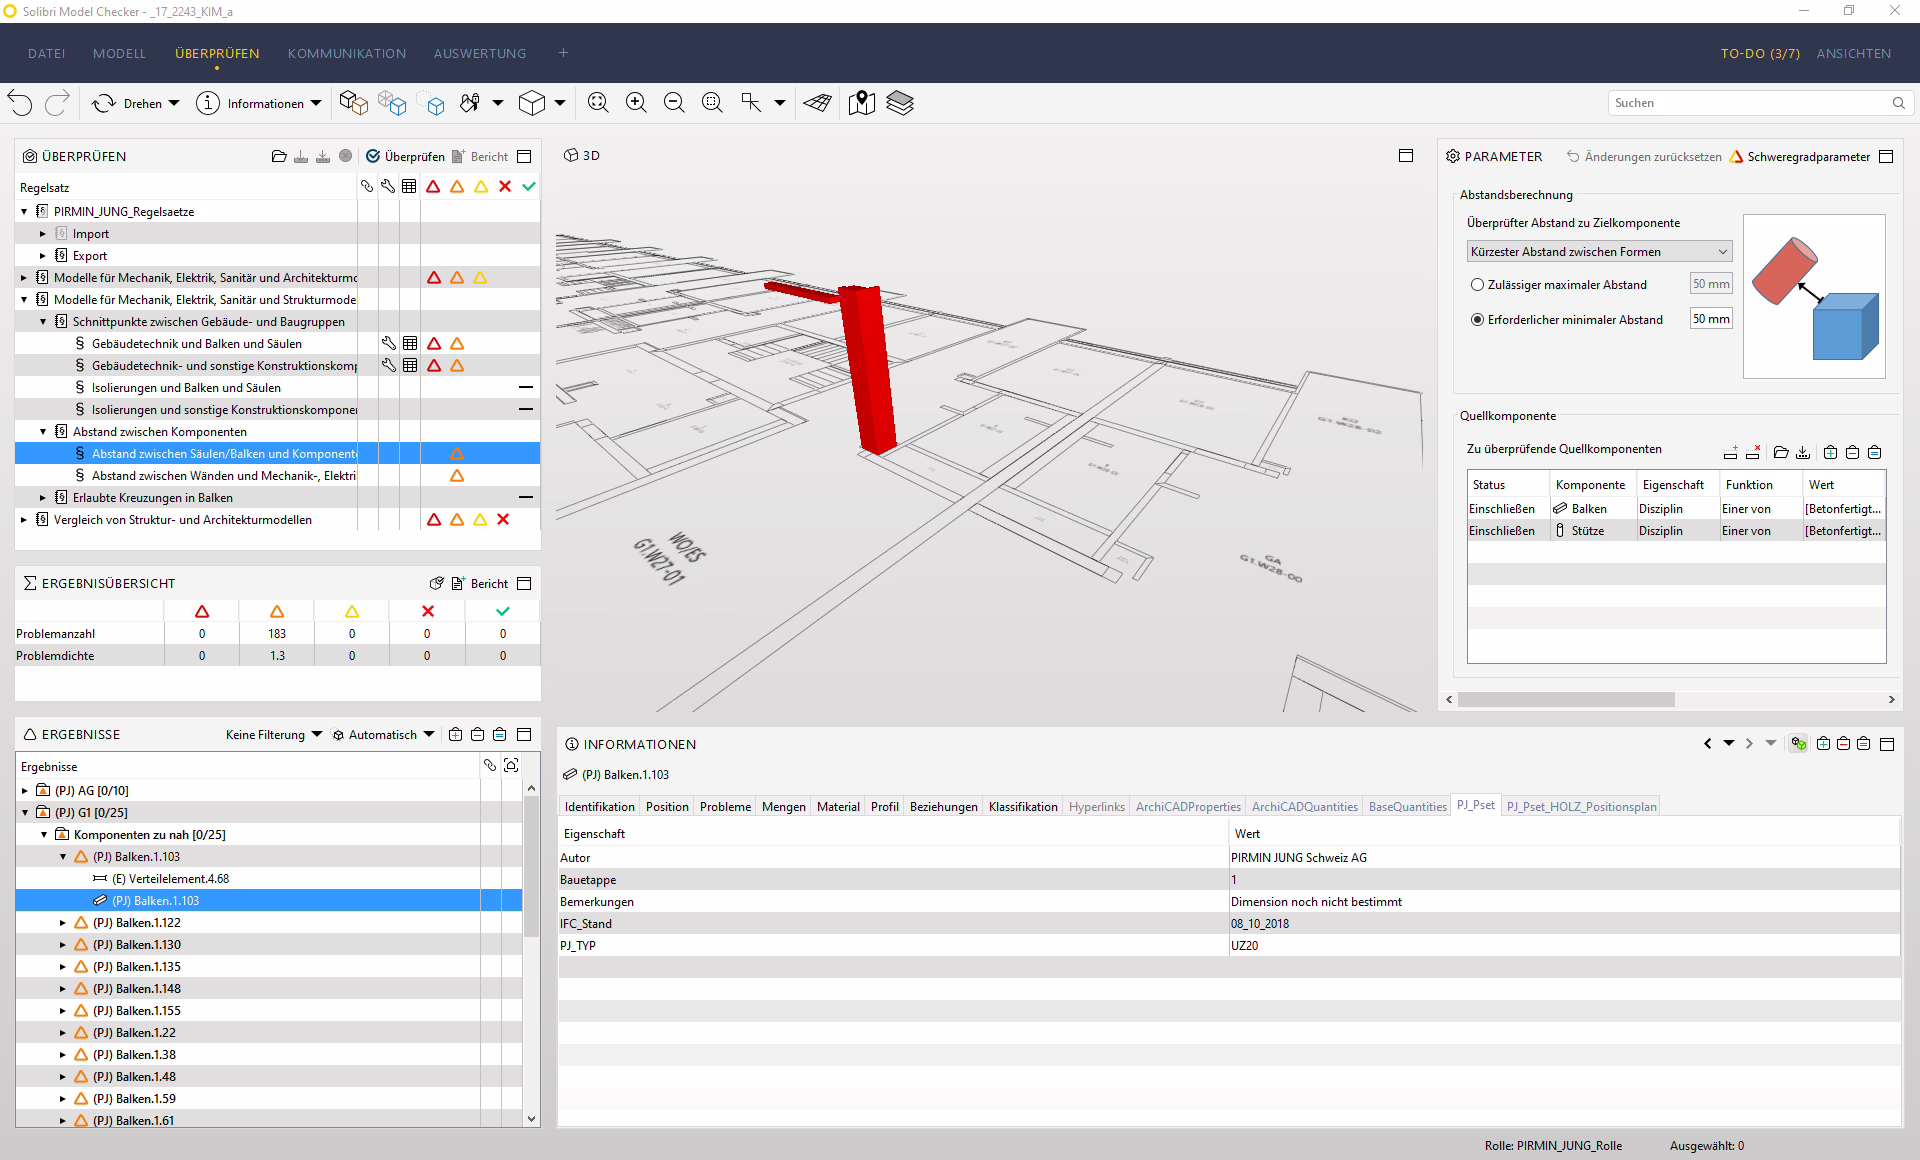Switch to Mengen information tab
Viewport: 1920px width, 1160px height.
point(784,807)
